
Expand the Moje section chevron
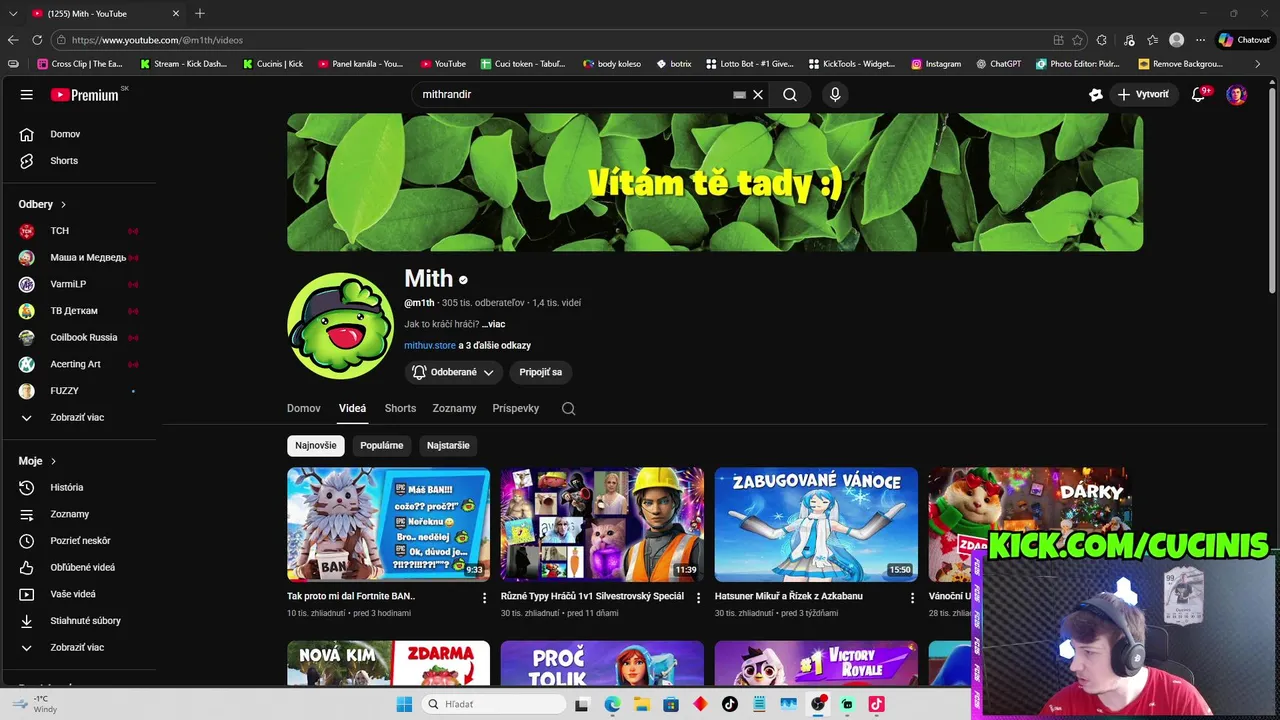click(53, 461)
